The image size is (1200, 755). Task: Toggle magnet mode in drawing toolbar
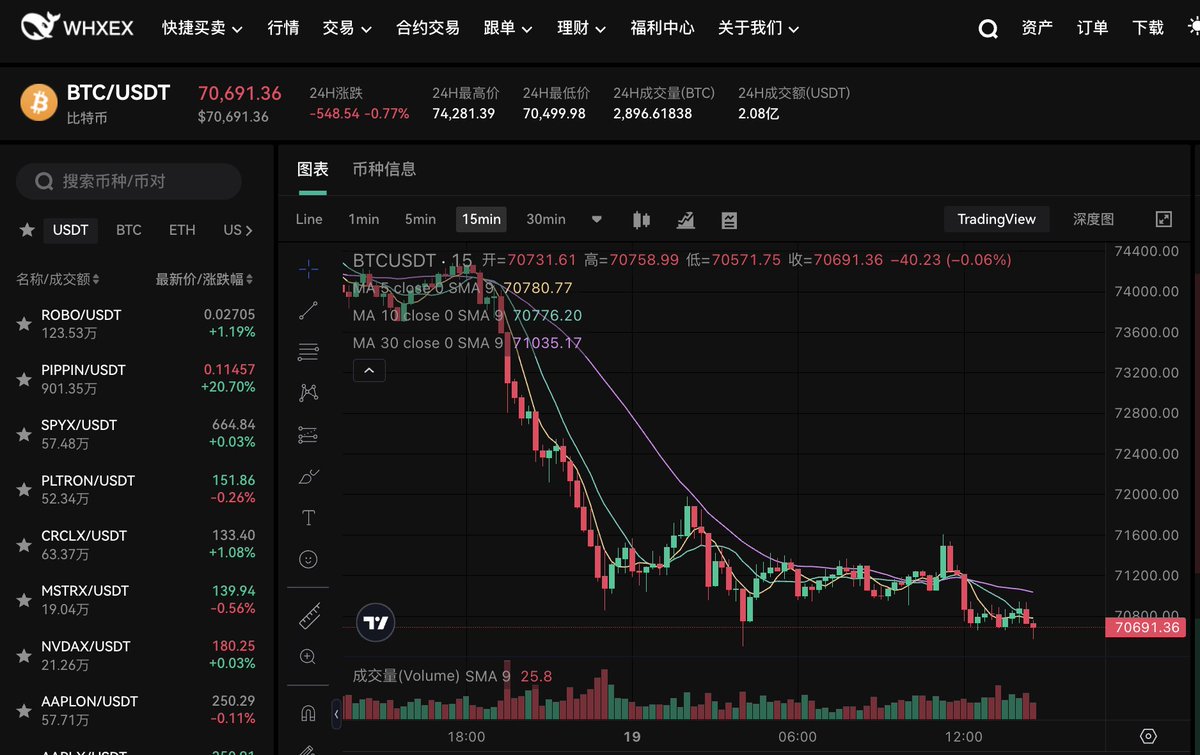(x=308, y=712)
